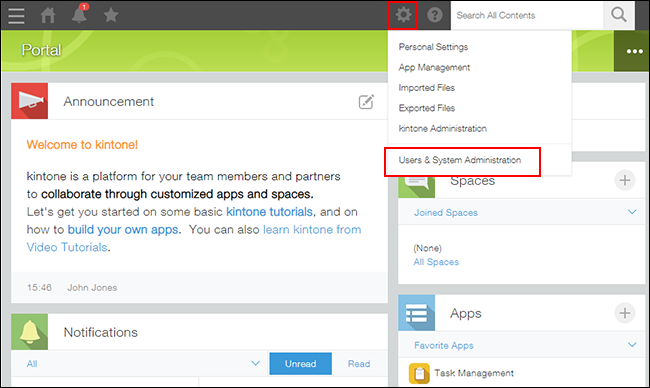The image size is (650, 388).
Task: Go to the Home portal icon
Action: pos(48,15)
